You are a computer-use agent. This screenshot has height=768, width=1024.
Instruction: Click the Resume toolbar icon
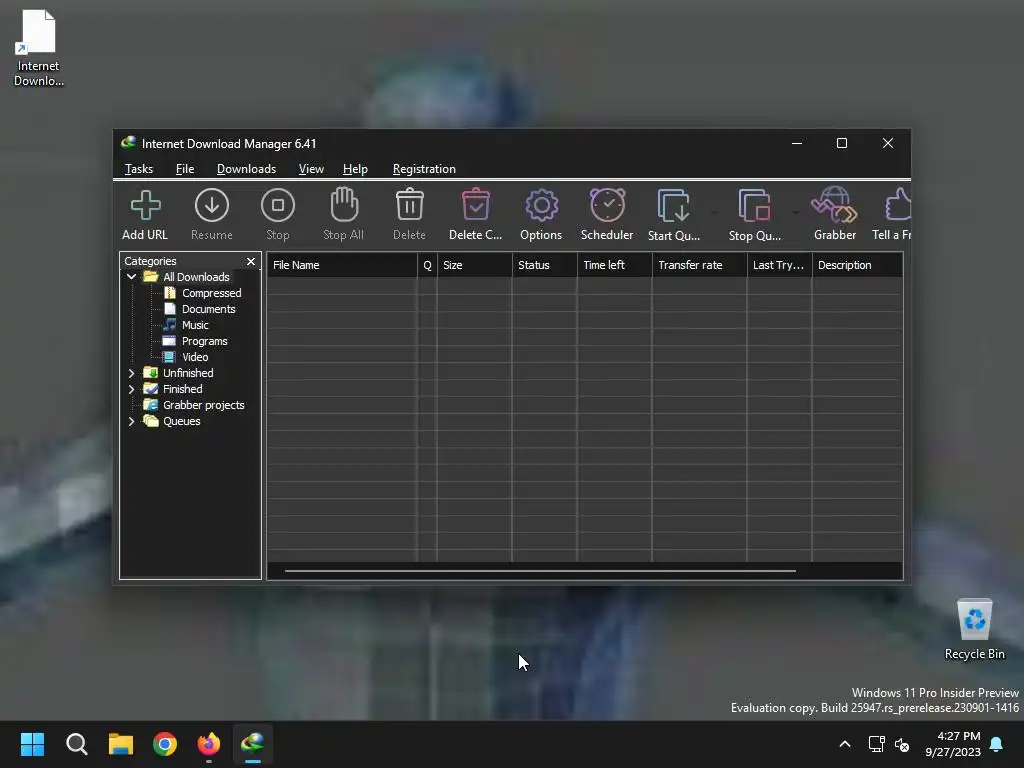[212, 205]
